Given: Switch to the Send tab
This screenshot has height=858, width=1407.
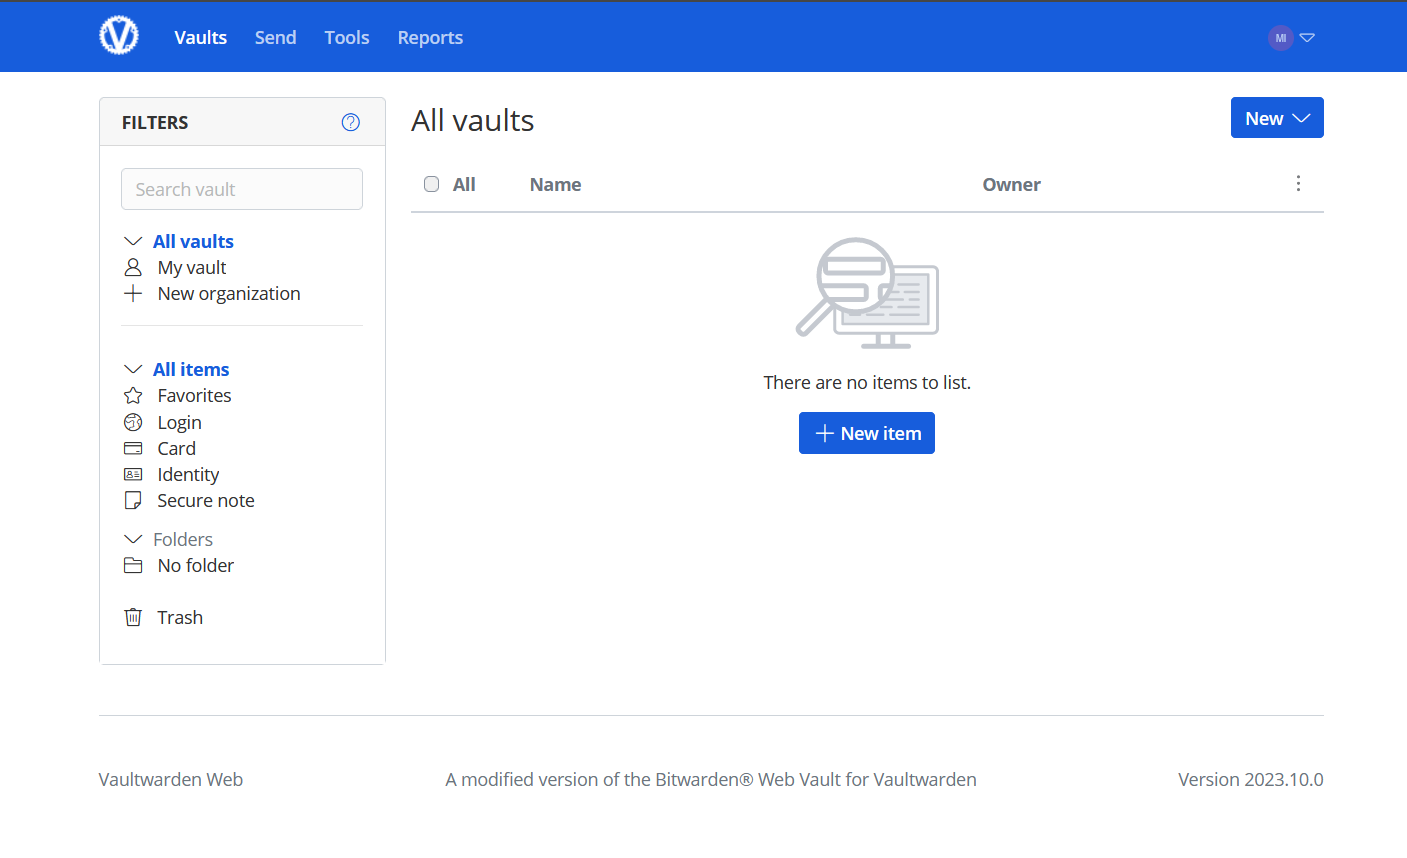Looking at the screenshot, I should tap(275, 37).
